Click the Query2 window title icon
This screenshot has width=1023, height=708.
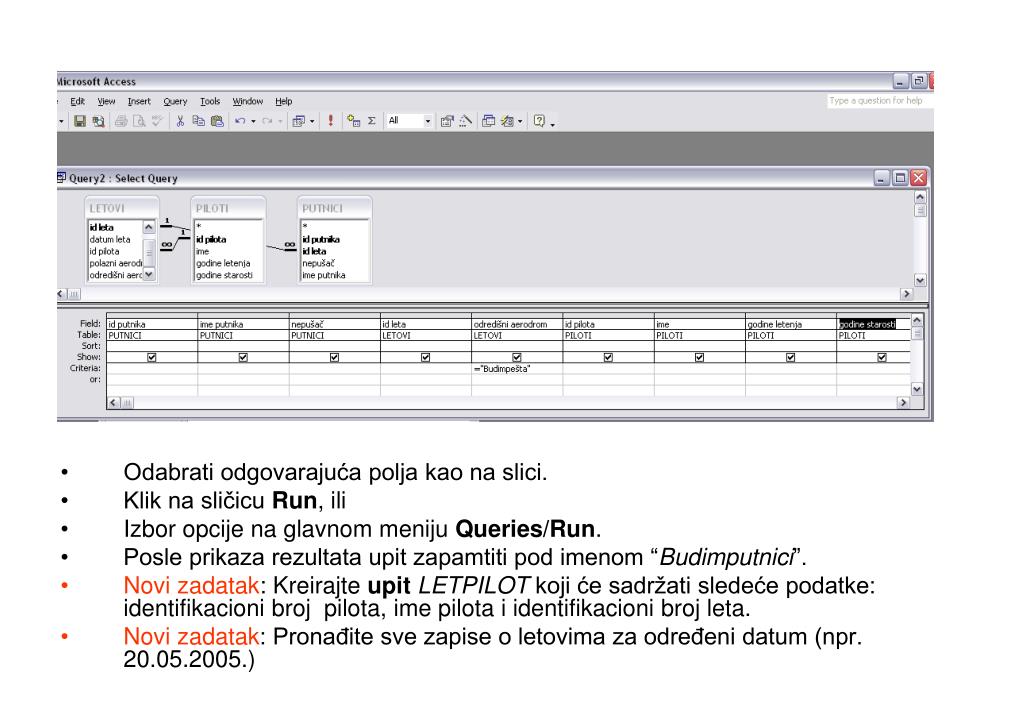[x=61, y=177]
